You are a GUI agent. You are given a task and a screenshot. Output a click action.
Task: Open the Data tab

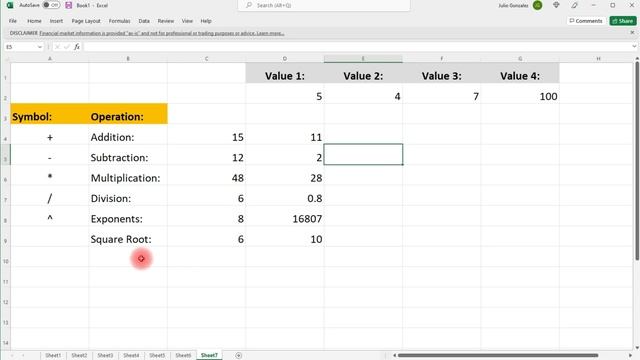[144, 21]
